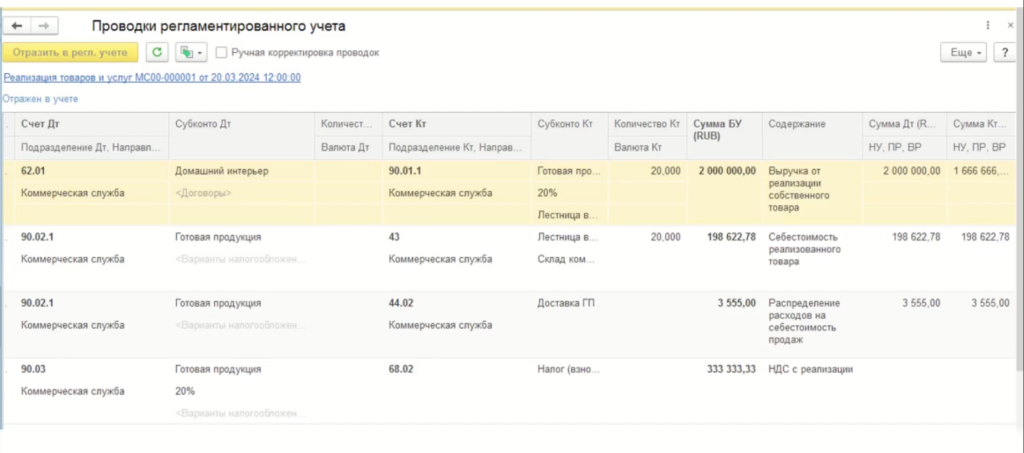
Task: Select the Домашний интерьер cell
Action: tap(242, 171)
